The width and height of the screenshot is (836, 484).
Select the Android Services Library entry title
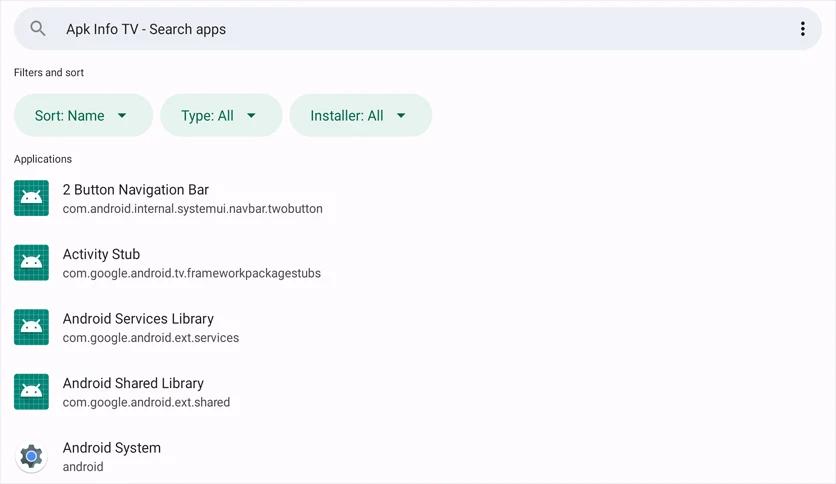click(x=138, y=319)
